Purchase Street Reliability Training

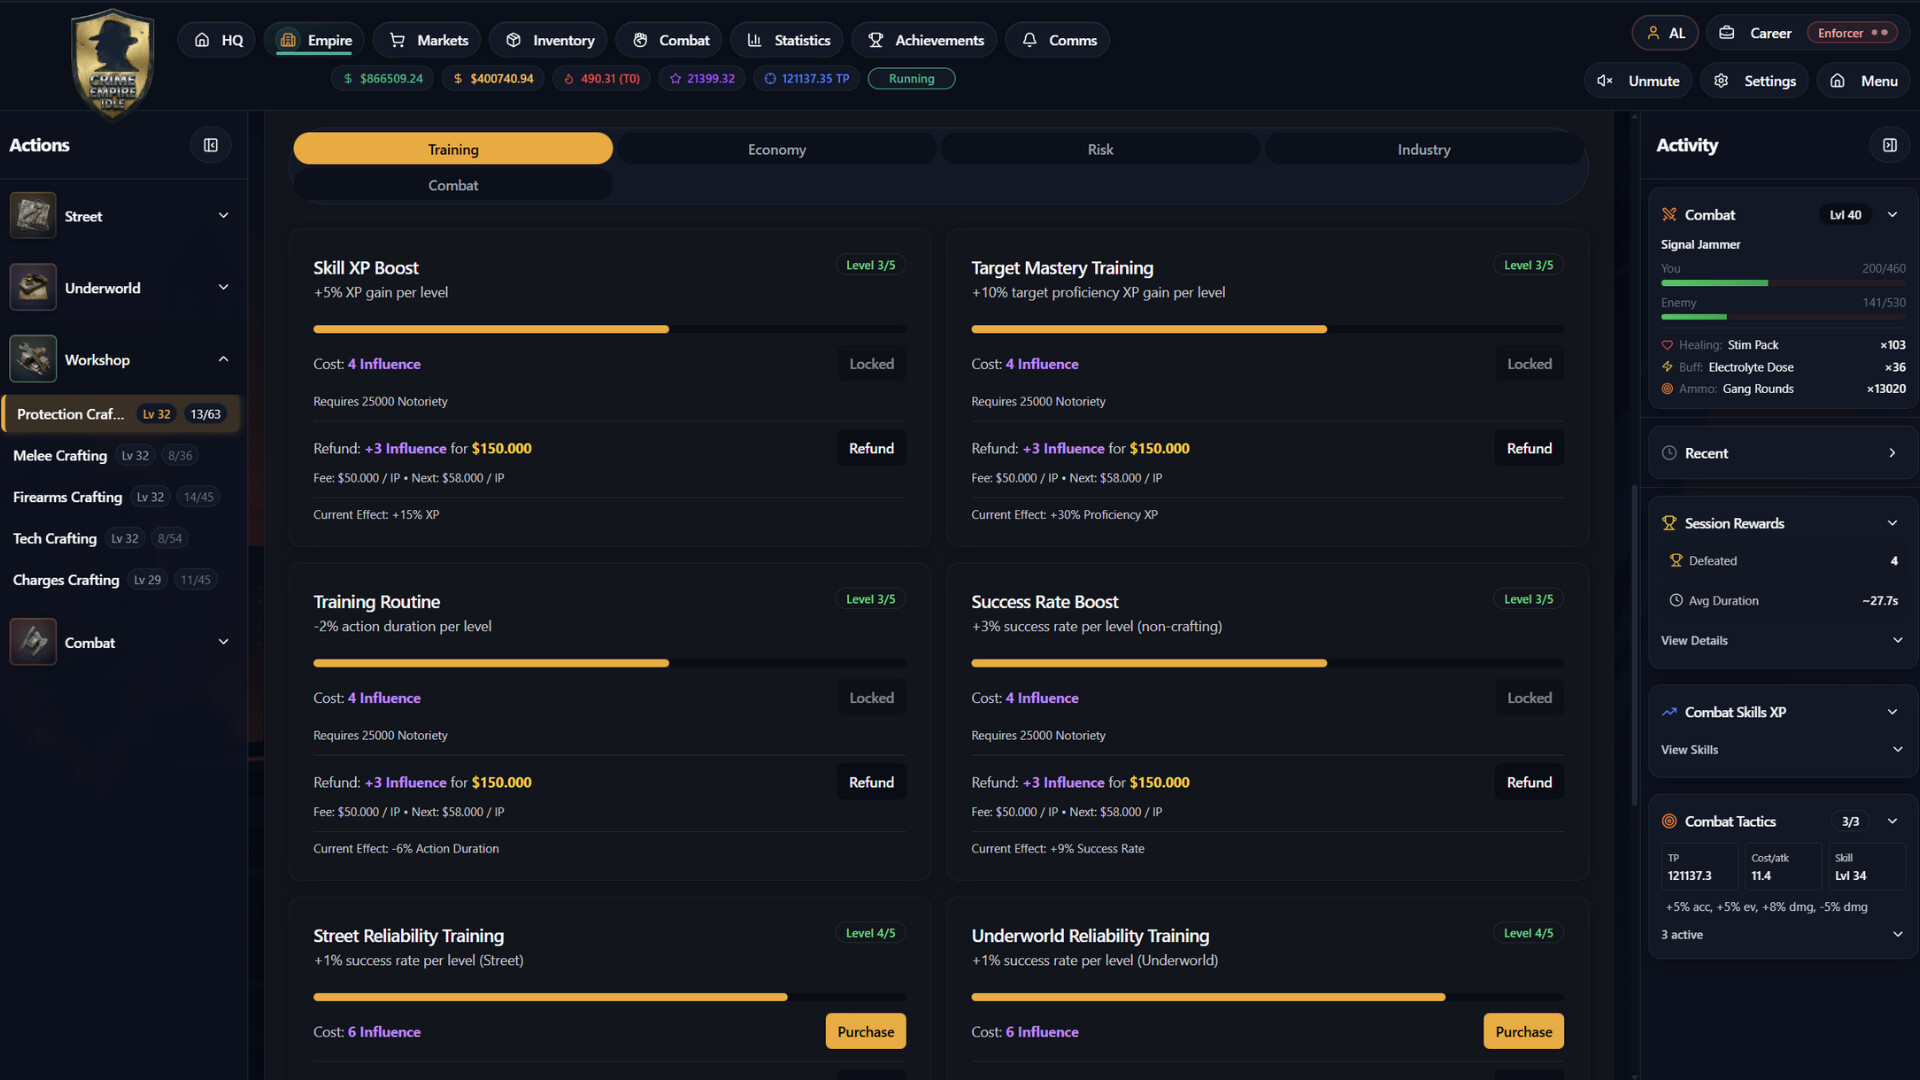[x=865, y=1031]
